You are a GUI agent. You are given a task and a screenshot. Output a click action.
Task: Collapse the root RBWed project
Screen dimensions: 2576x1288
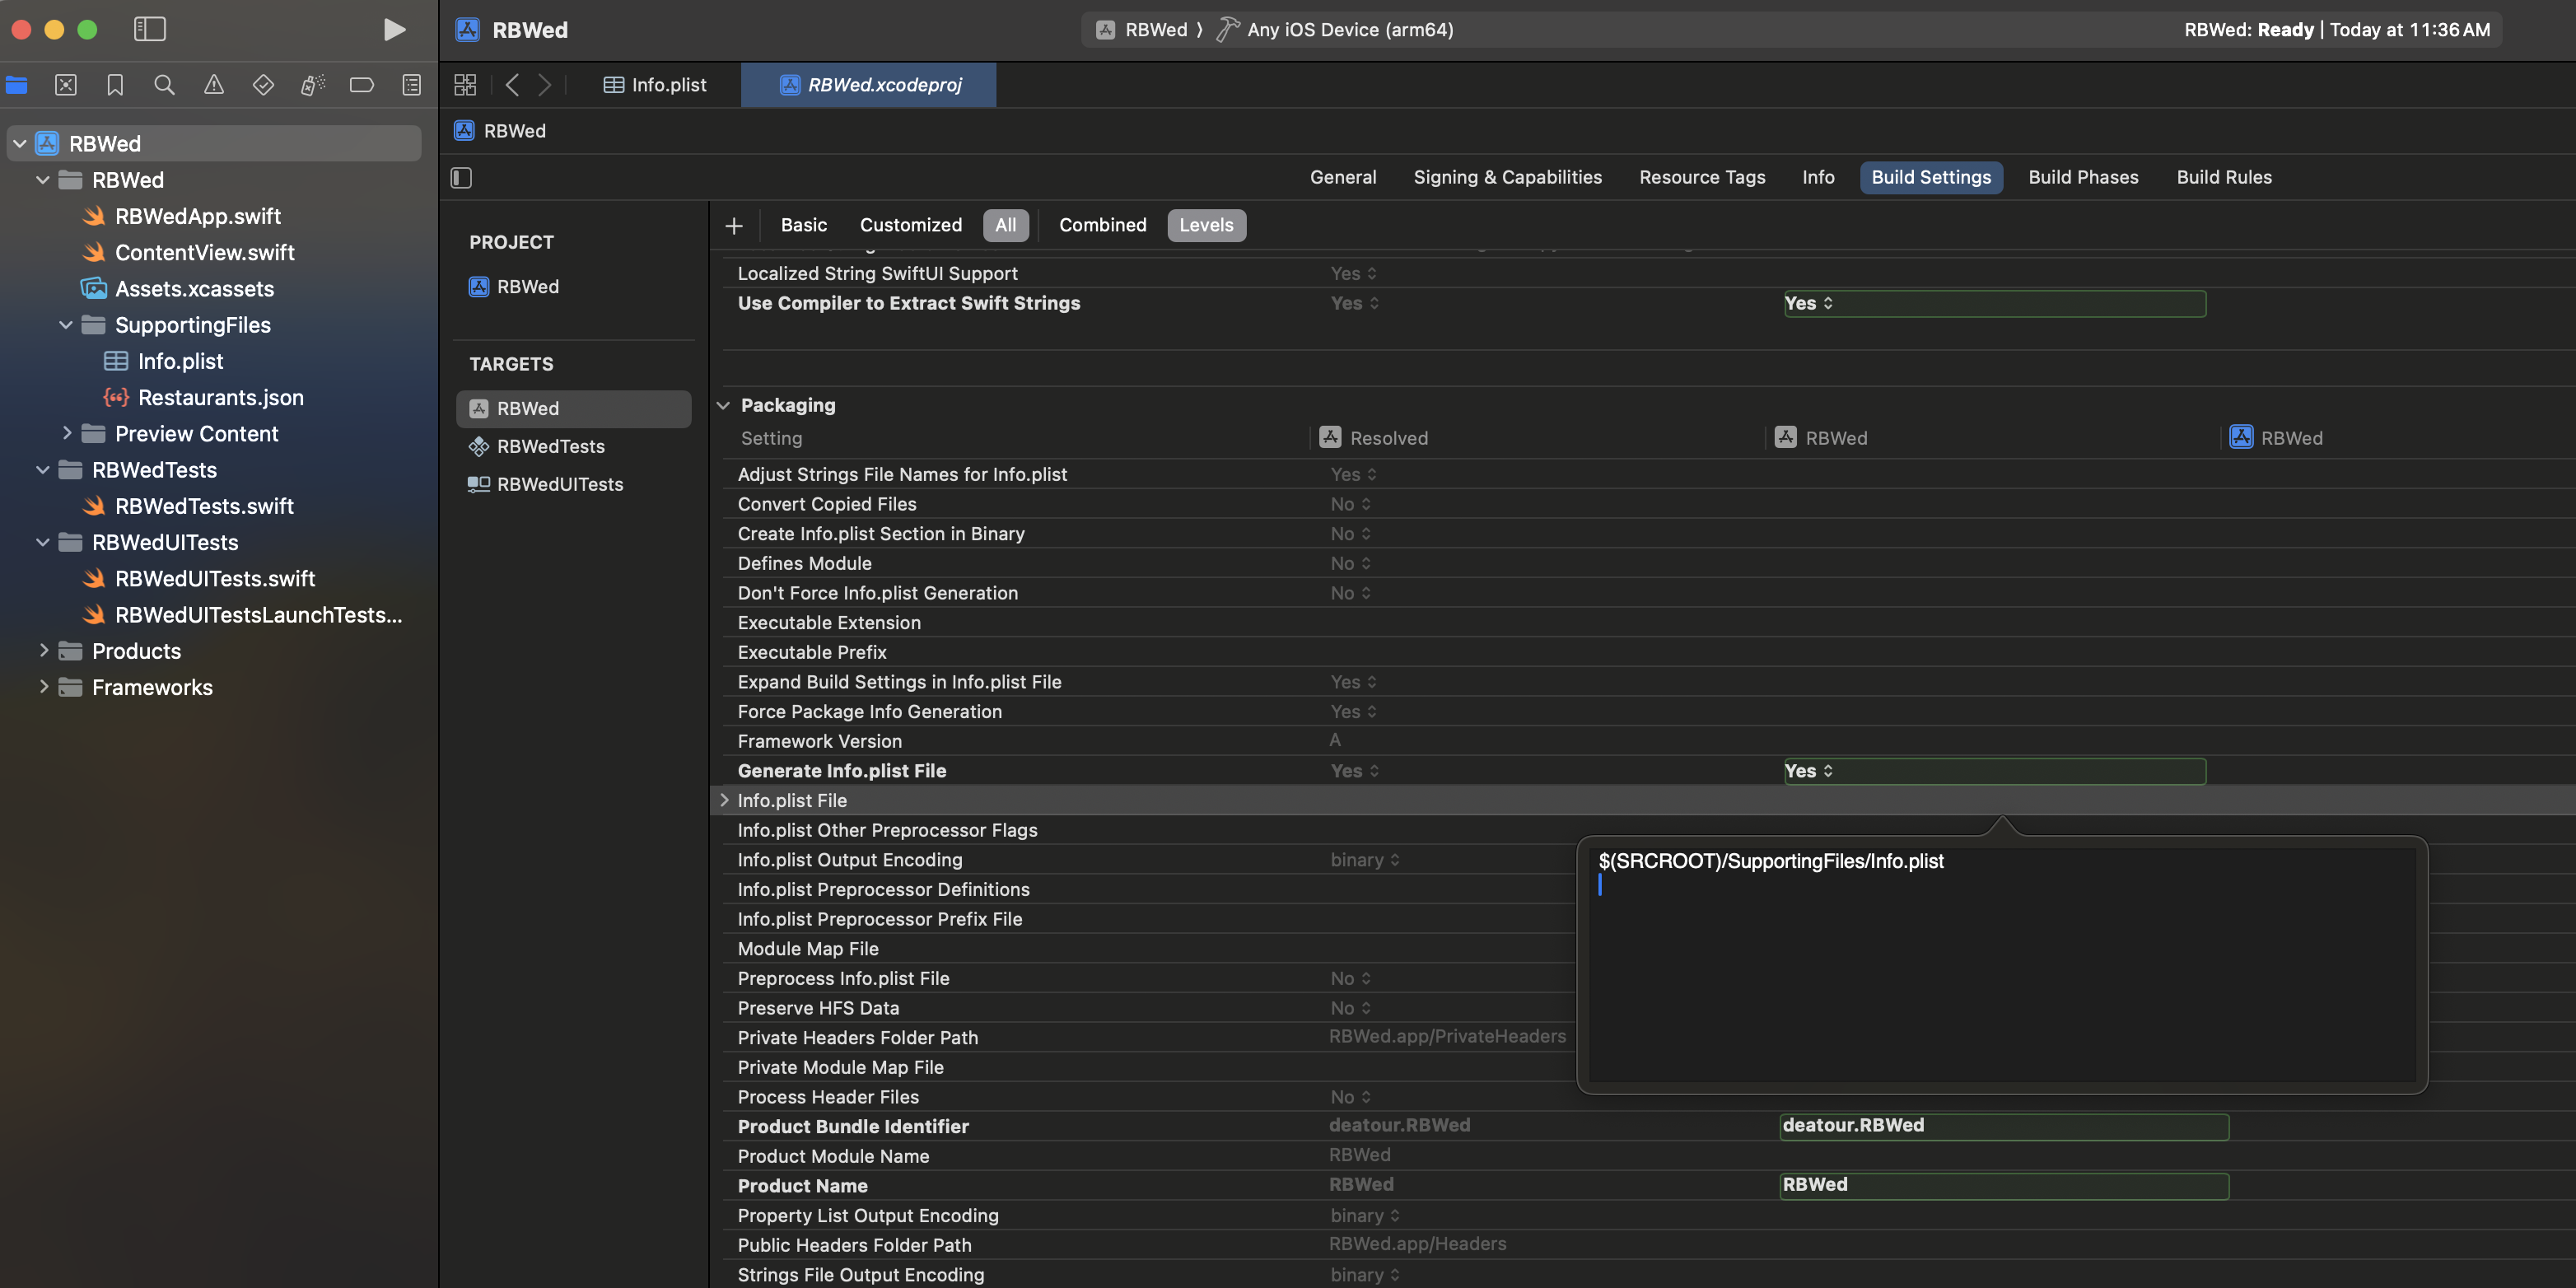[x=20, y=143]
